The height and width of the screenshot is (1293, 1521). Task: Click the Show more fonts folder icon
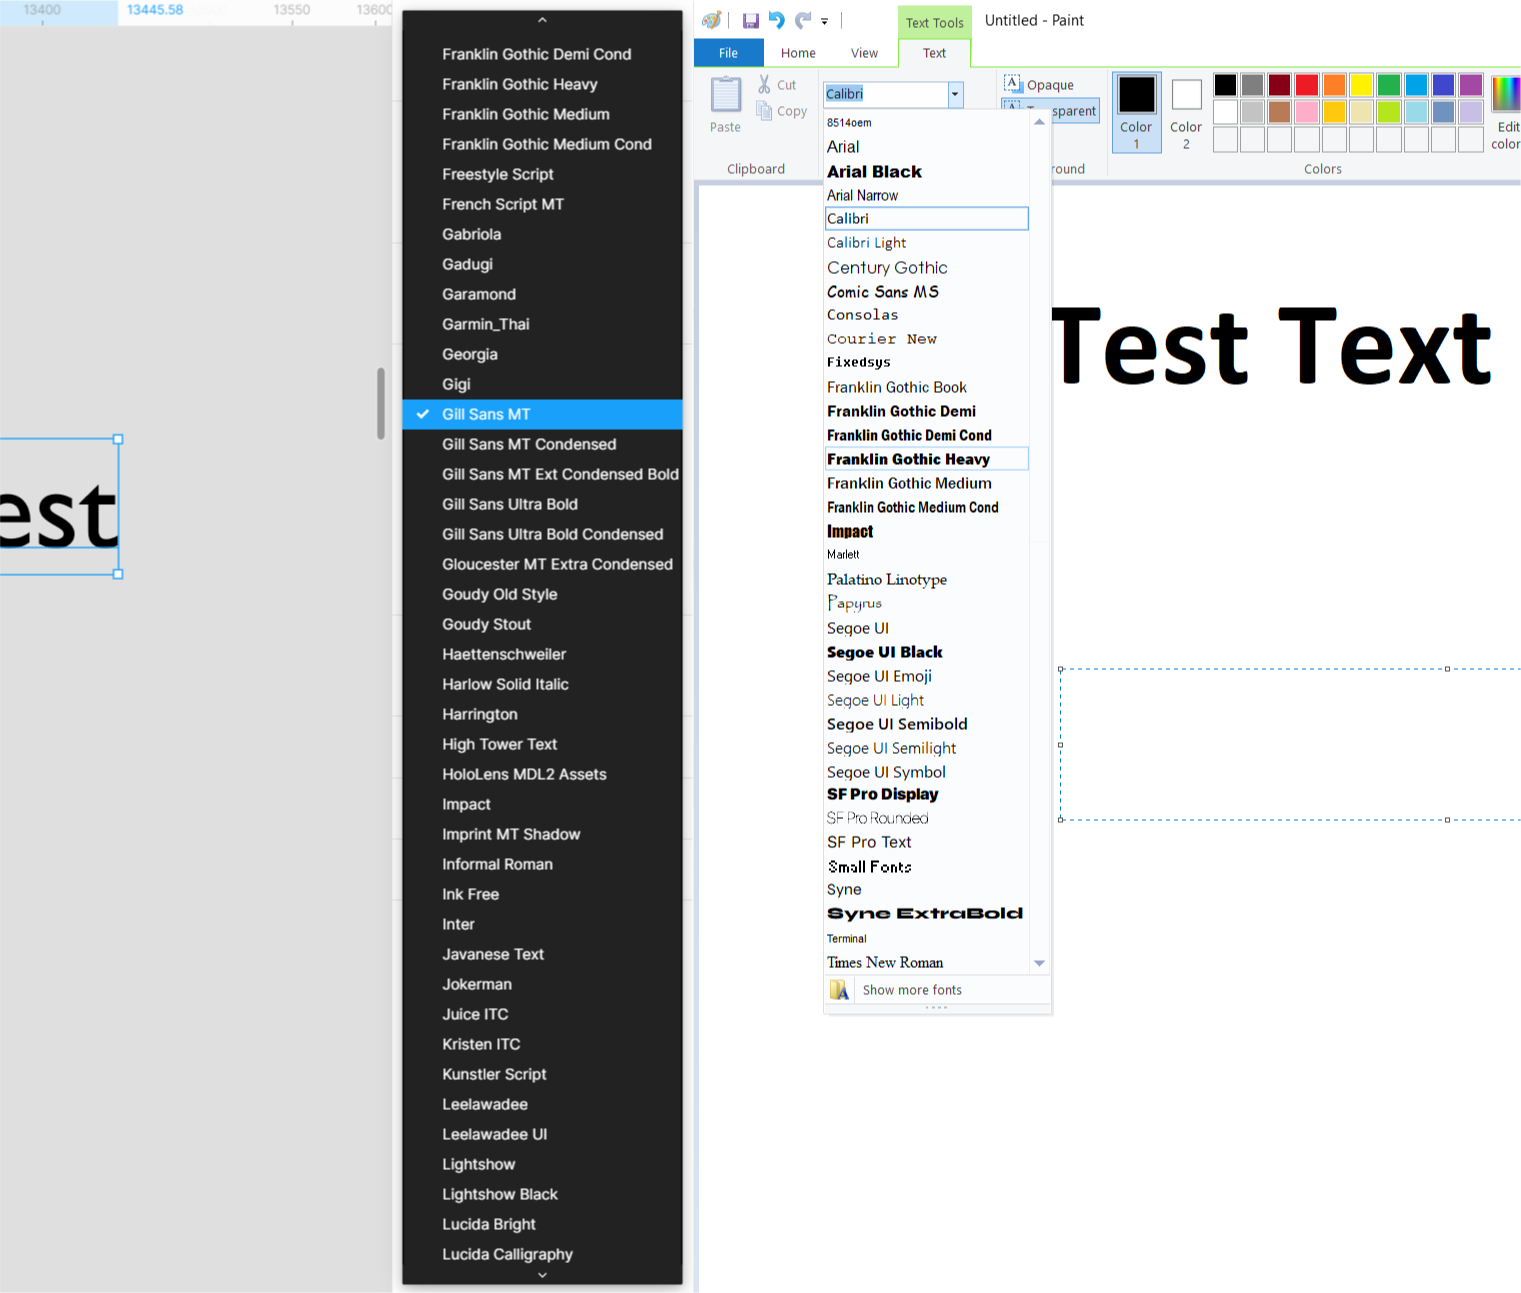pyautogui.click(x=839, y=990)
